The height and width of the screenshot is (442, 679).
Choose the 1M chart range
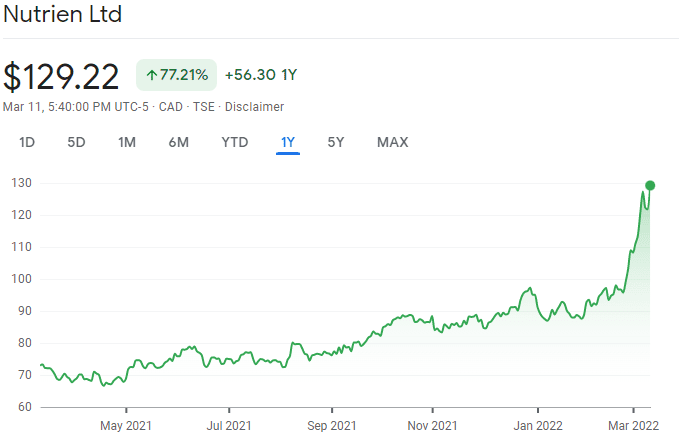127,142
